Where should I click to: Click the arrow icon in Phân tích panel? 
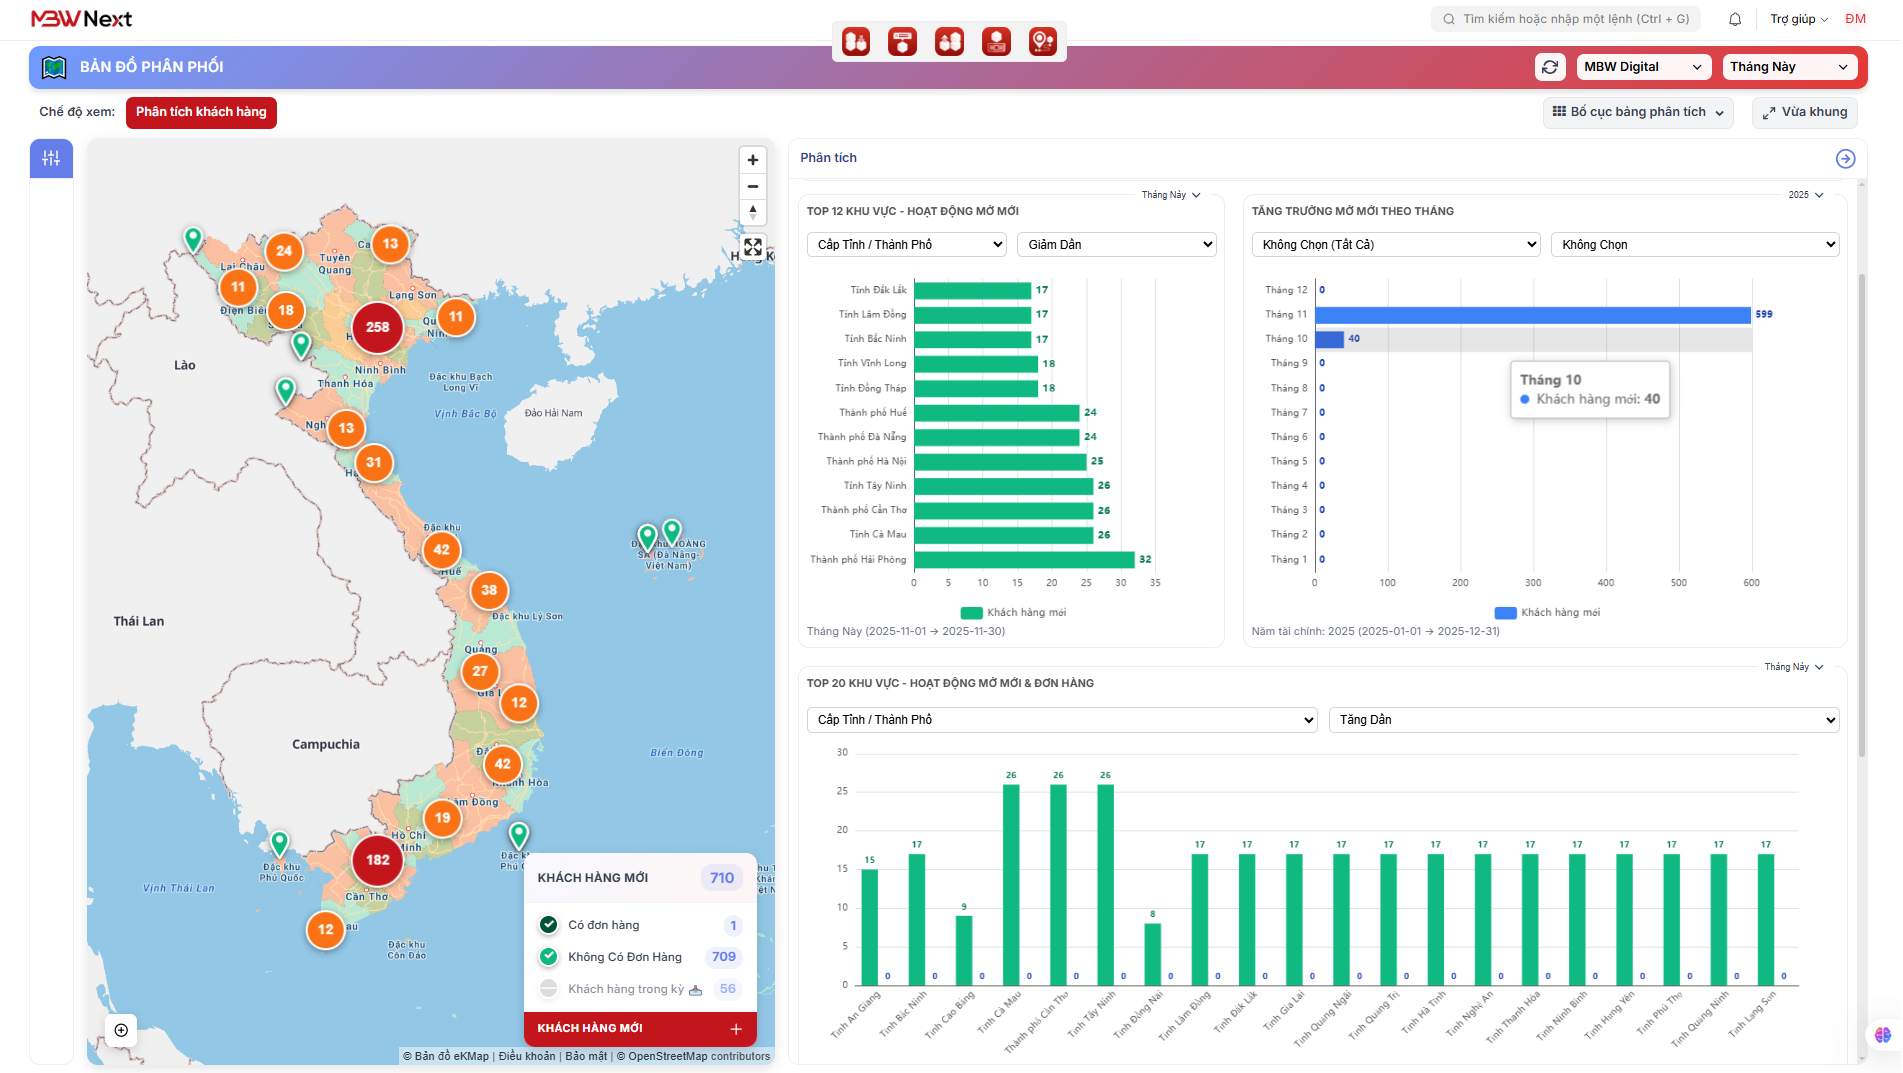(x=1845, y=159)
